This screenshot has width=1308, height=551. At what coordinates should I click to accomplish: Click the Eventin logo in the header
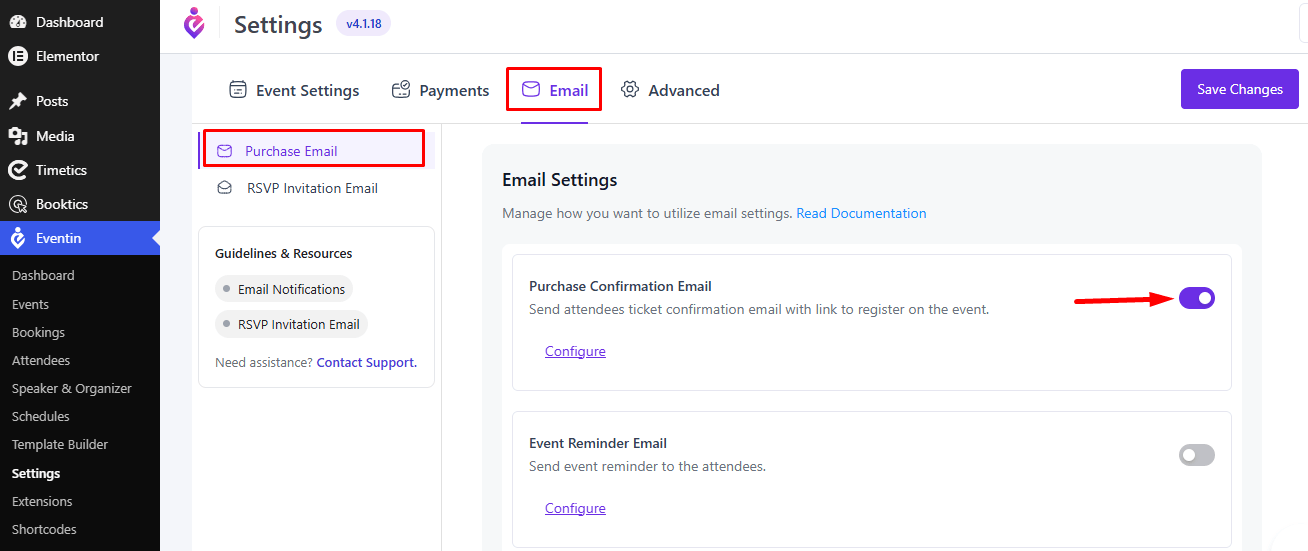click(194, 24)
